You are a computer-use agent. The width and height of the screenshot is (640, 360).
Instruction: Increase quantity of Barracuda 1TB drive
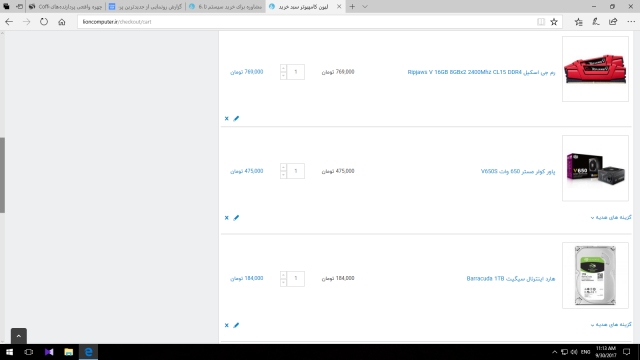click(283, 275)
